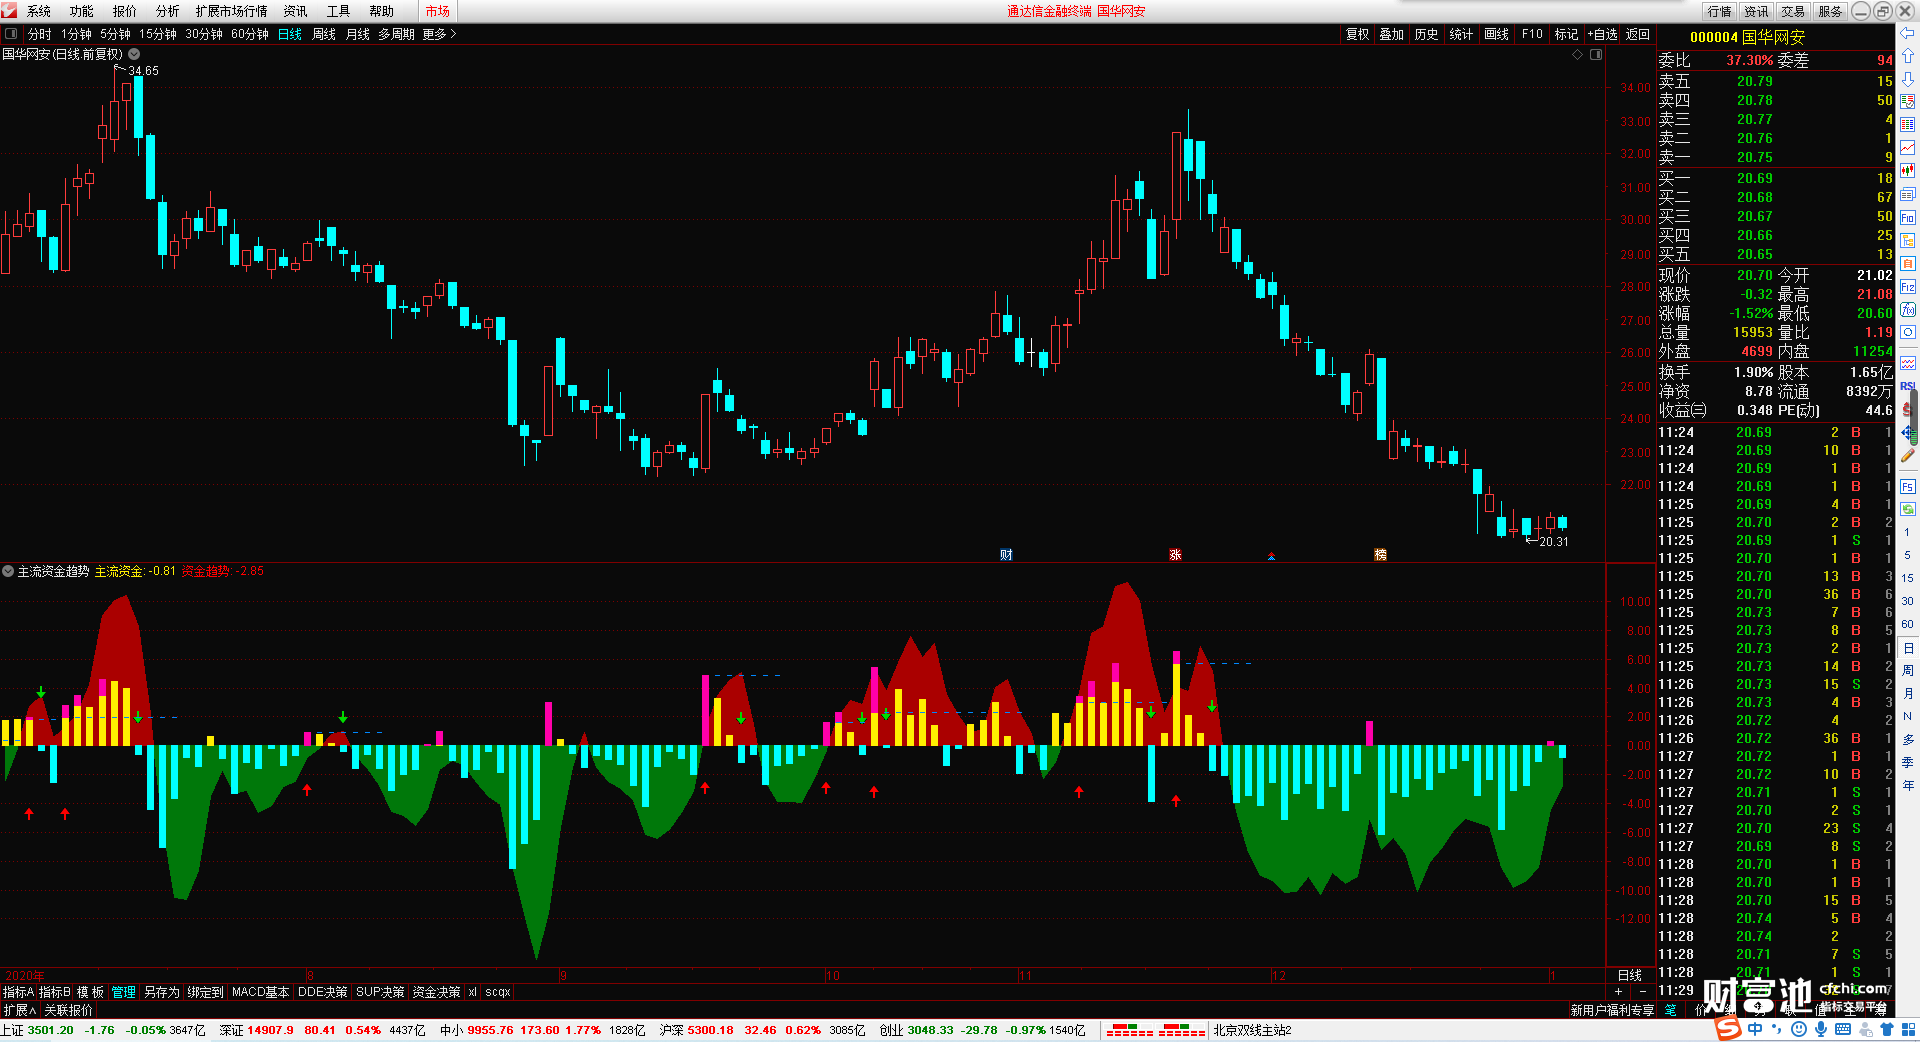Viewport: 1920px width, 1042px height.
Task: Click the shirt skin icon in IME bar
Action: [1887, 1029]
